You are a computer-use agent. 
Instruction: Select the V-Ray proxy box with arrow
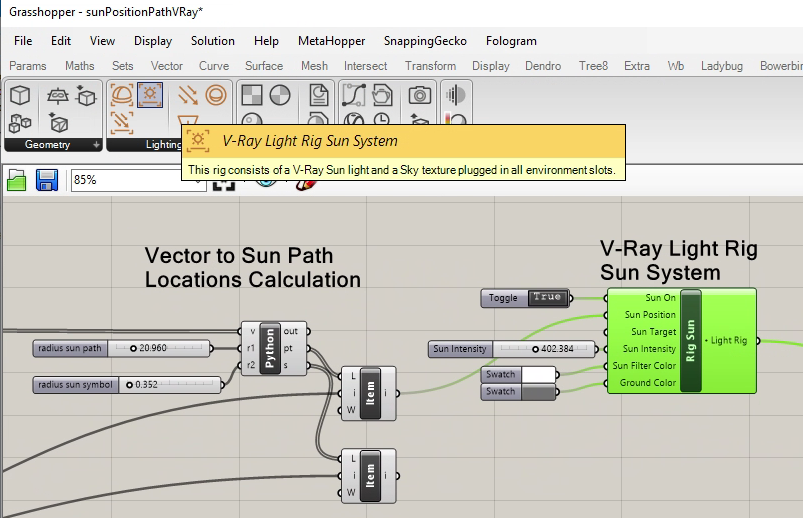[x=86, y=95]
